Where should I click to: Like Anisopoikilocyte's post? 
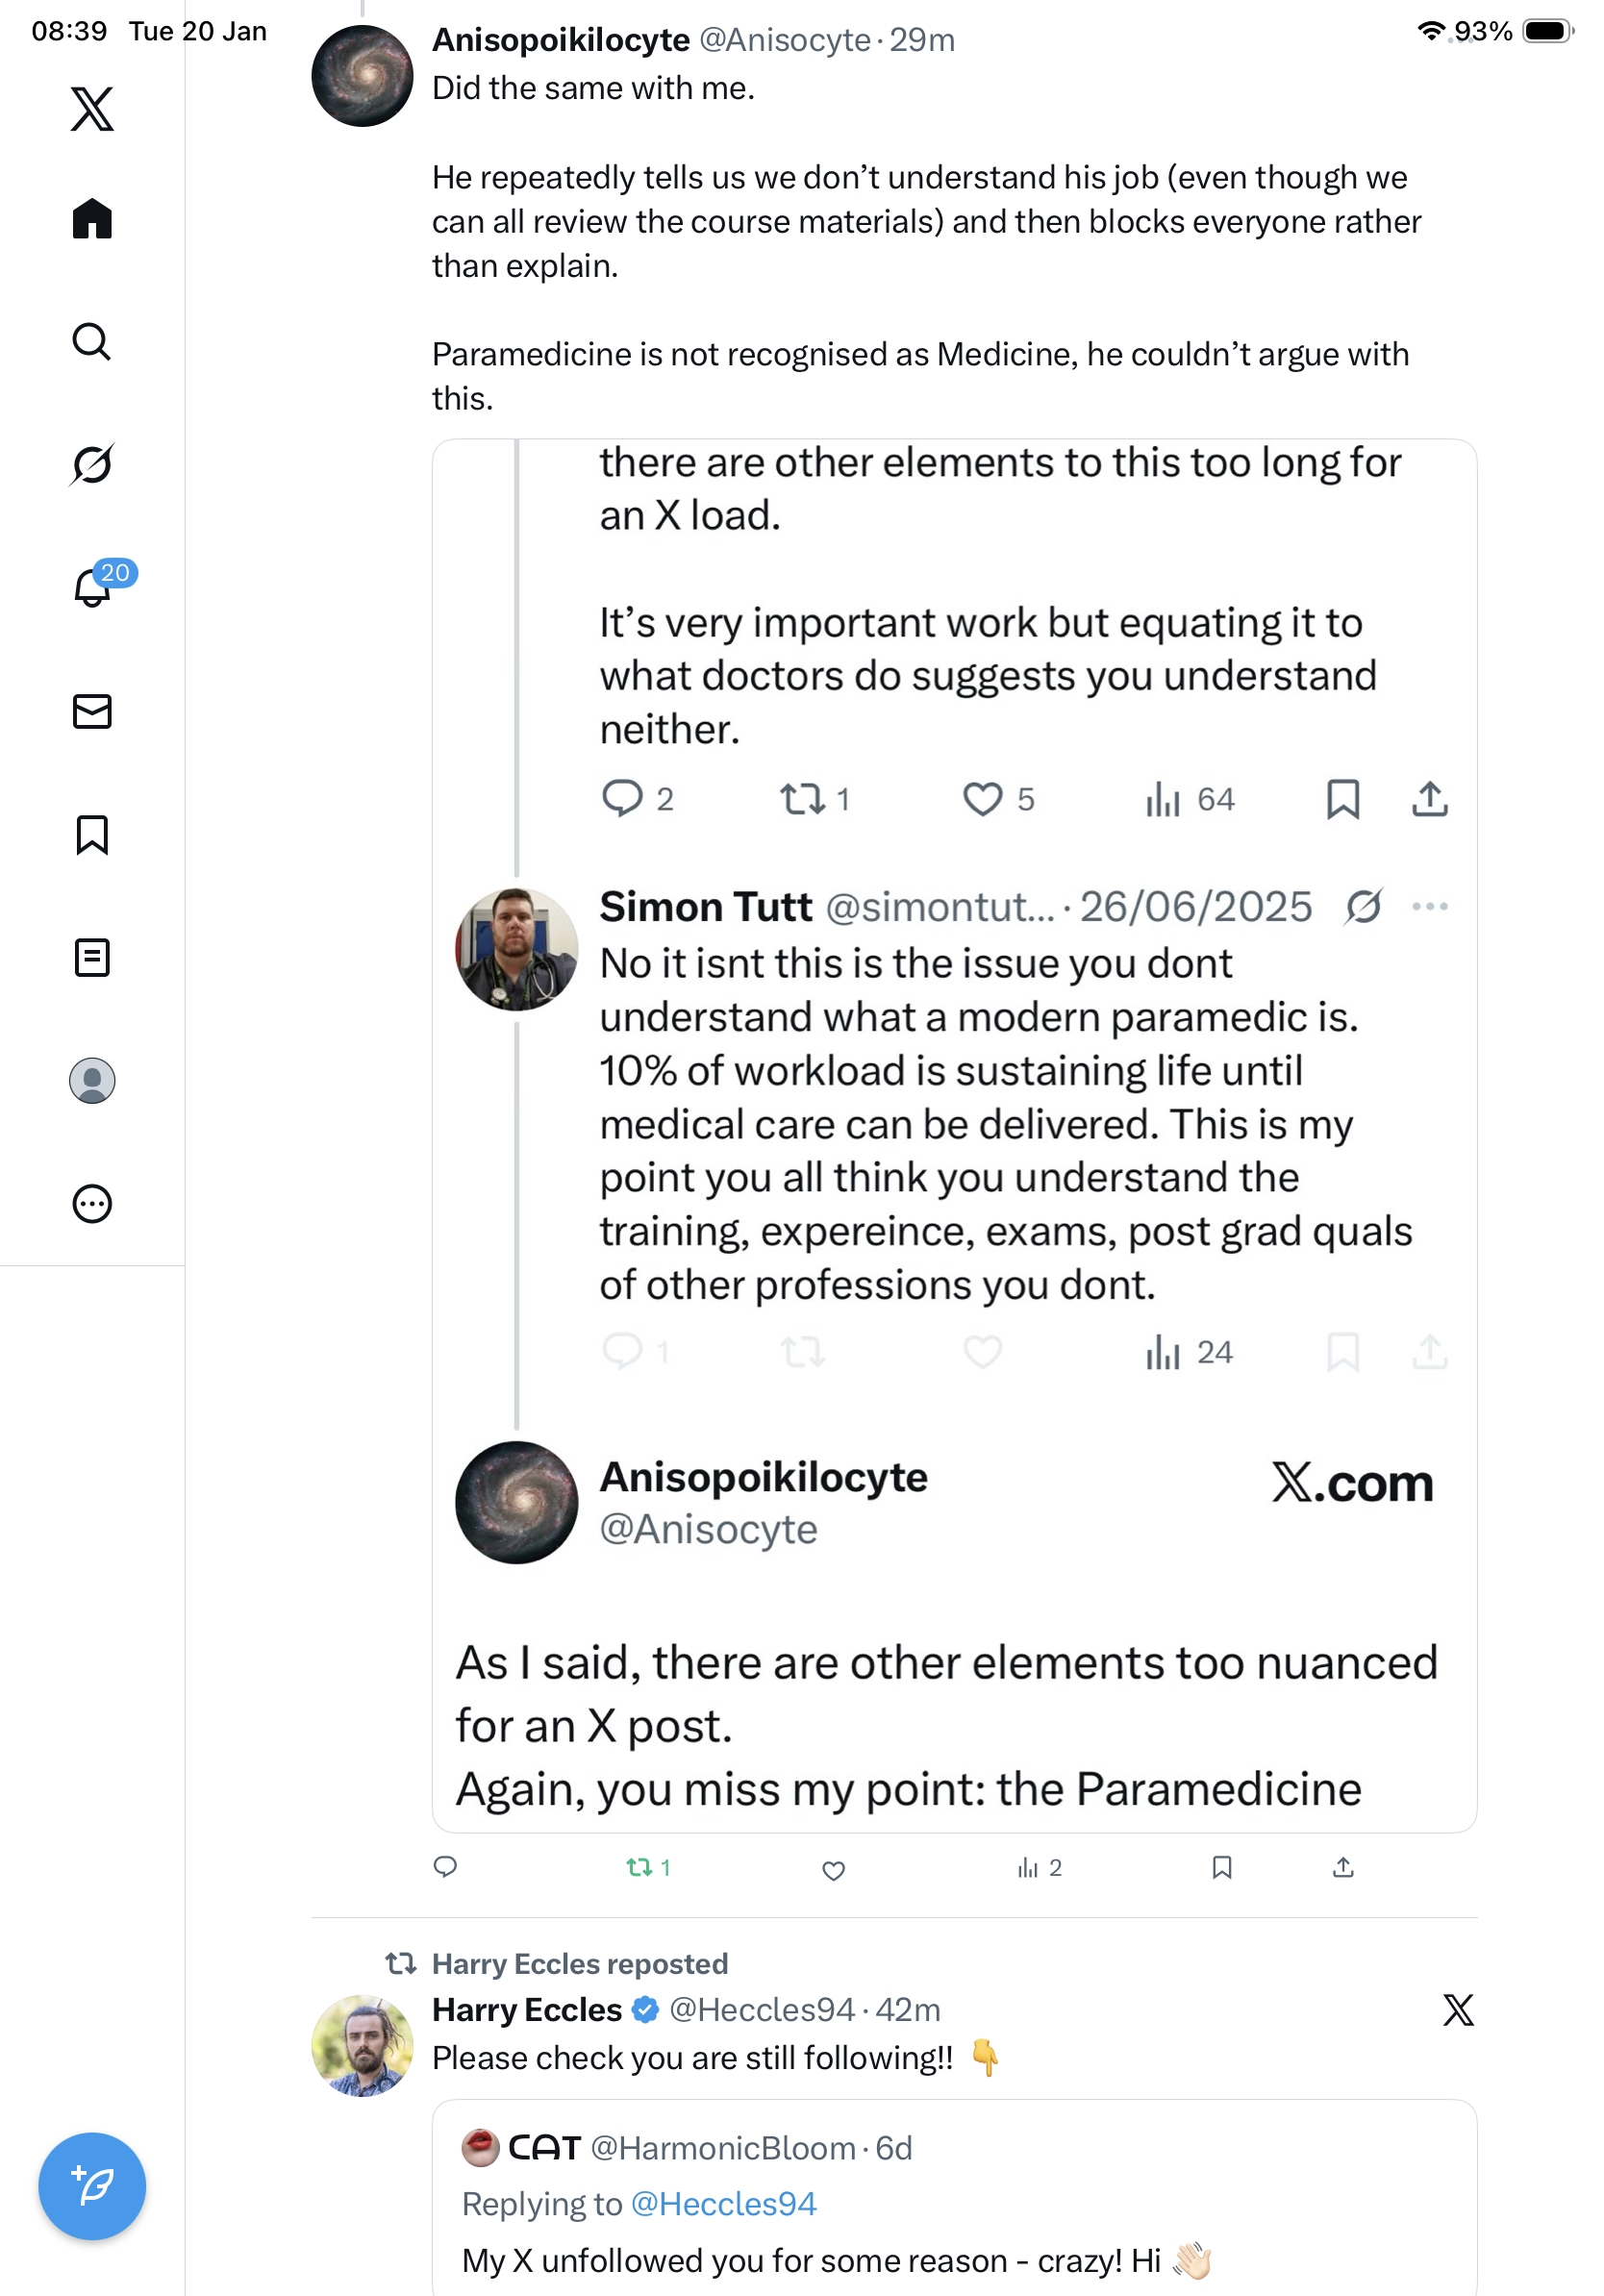(x=833, y=1869)
